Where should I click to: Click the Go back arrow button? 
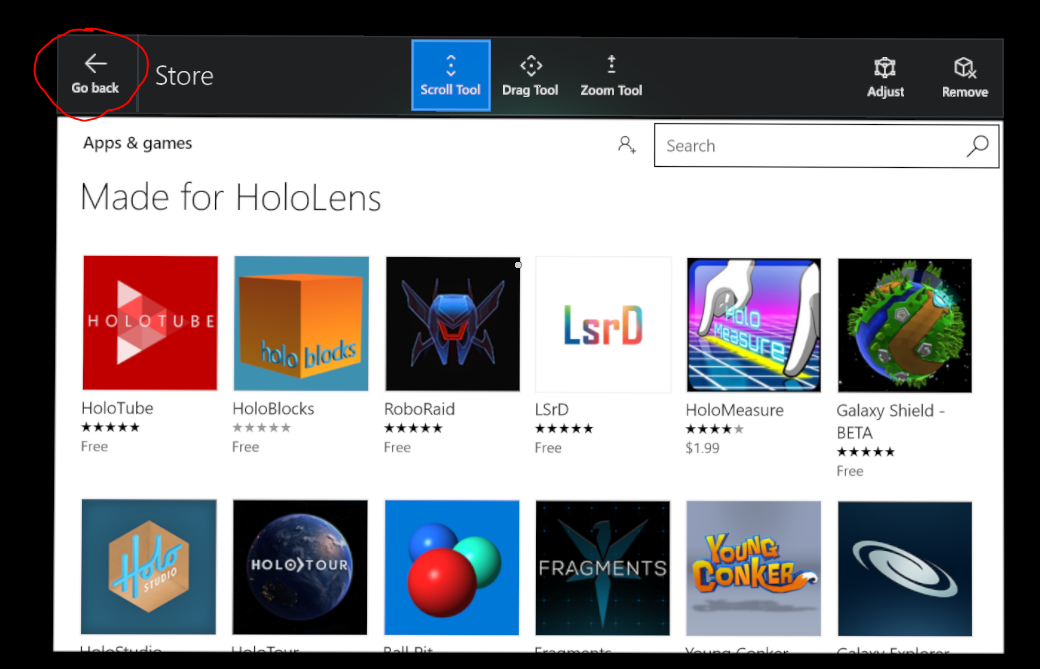(x=96, y=74)
